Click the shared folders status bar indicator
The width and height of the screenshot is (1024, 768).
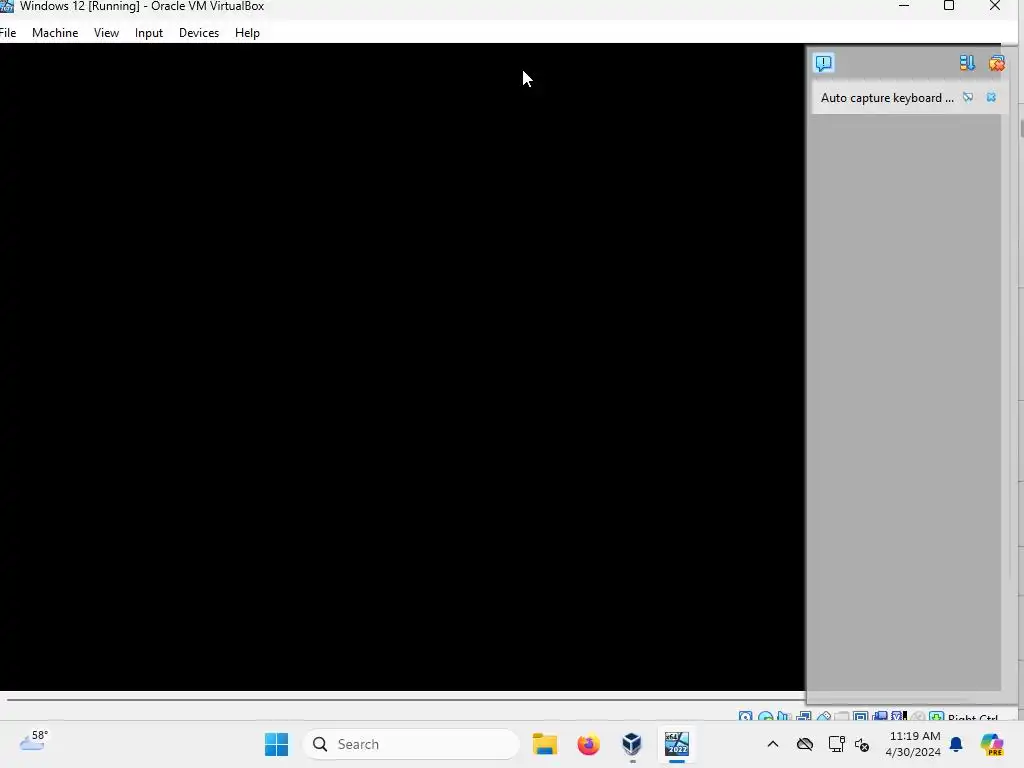pos(842,716)
